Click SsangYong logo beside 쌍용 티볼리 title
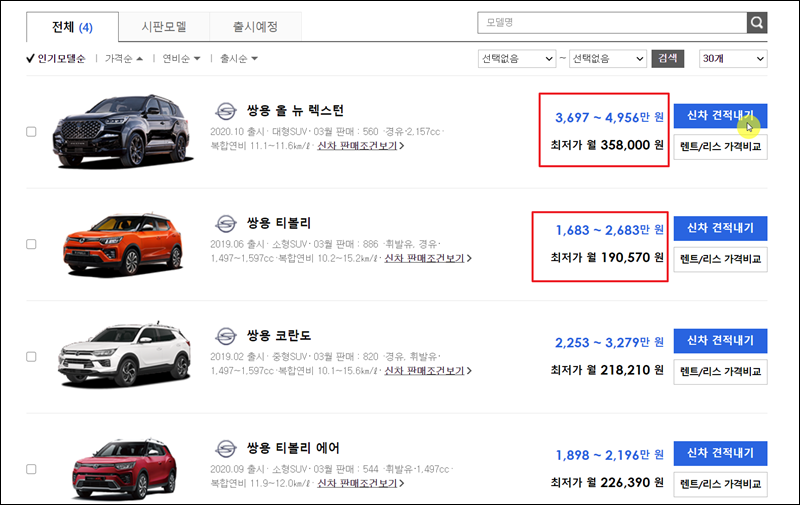The image size is (800, 505). (x=226, y=223)
